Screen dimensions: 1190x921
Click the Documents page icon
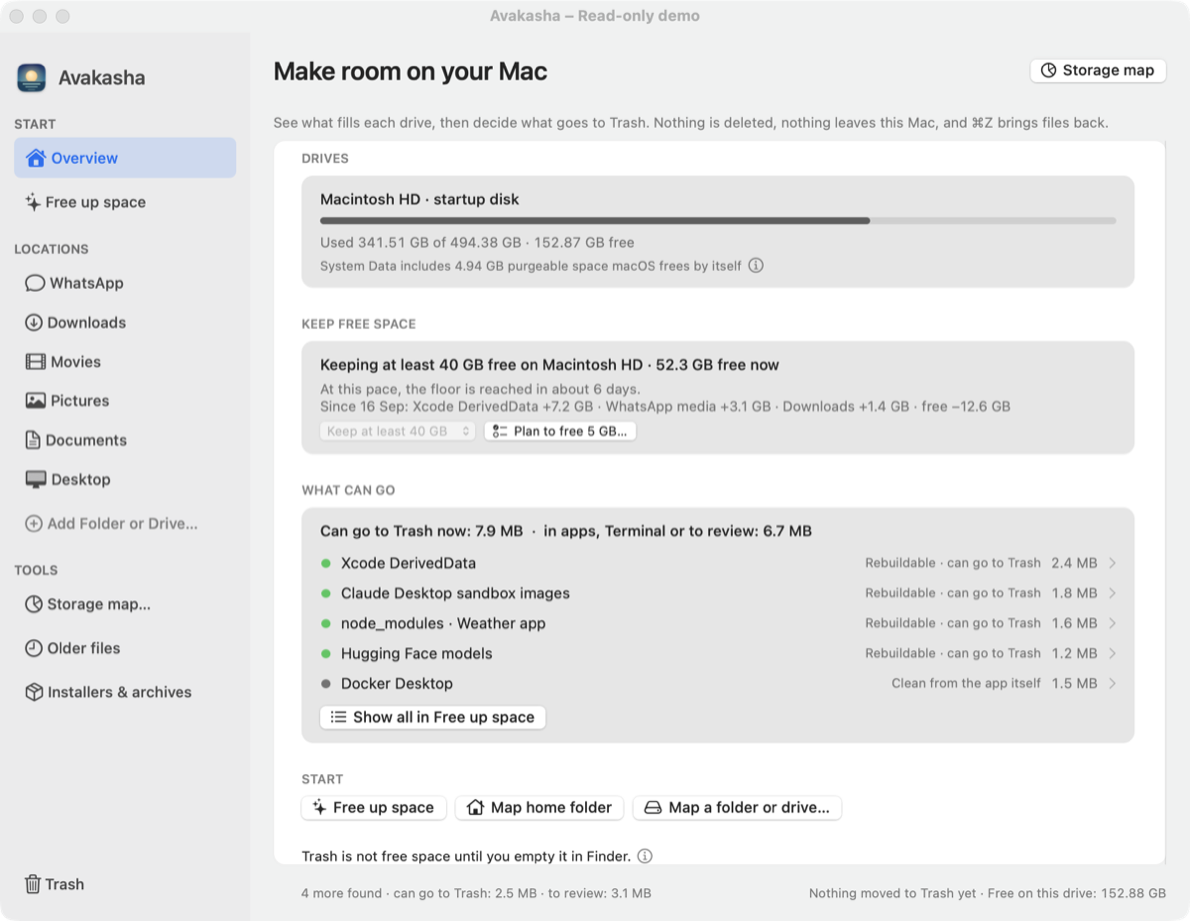coord(33,440)
